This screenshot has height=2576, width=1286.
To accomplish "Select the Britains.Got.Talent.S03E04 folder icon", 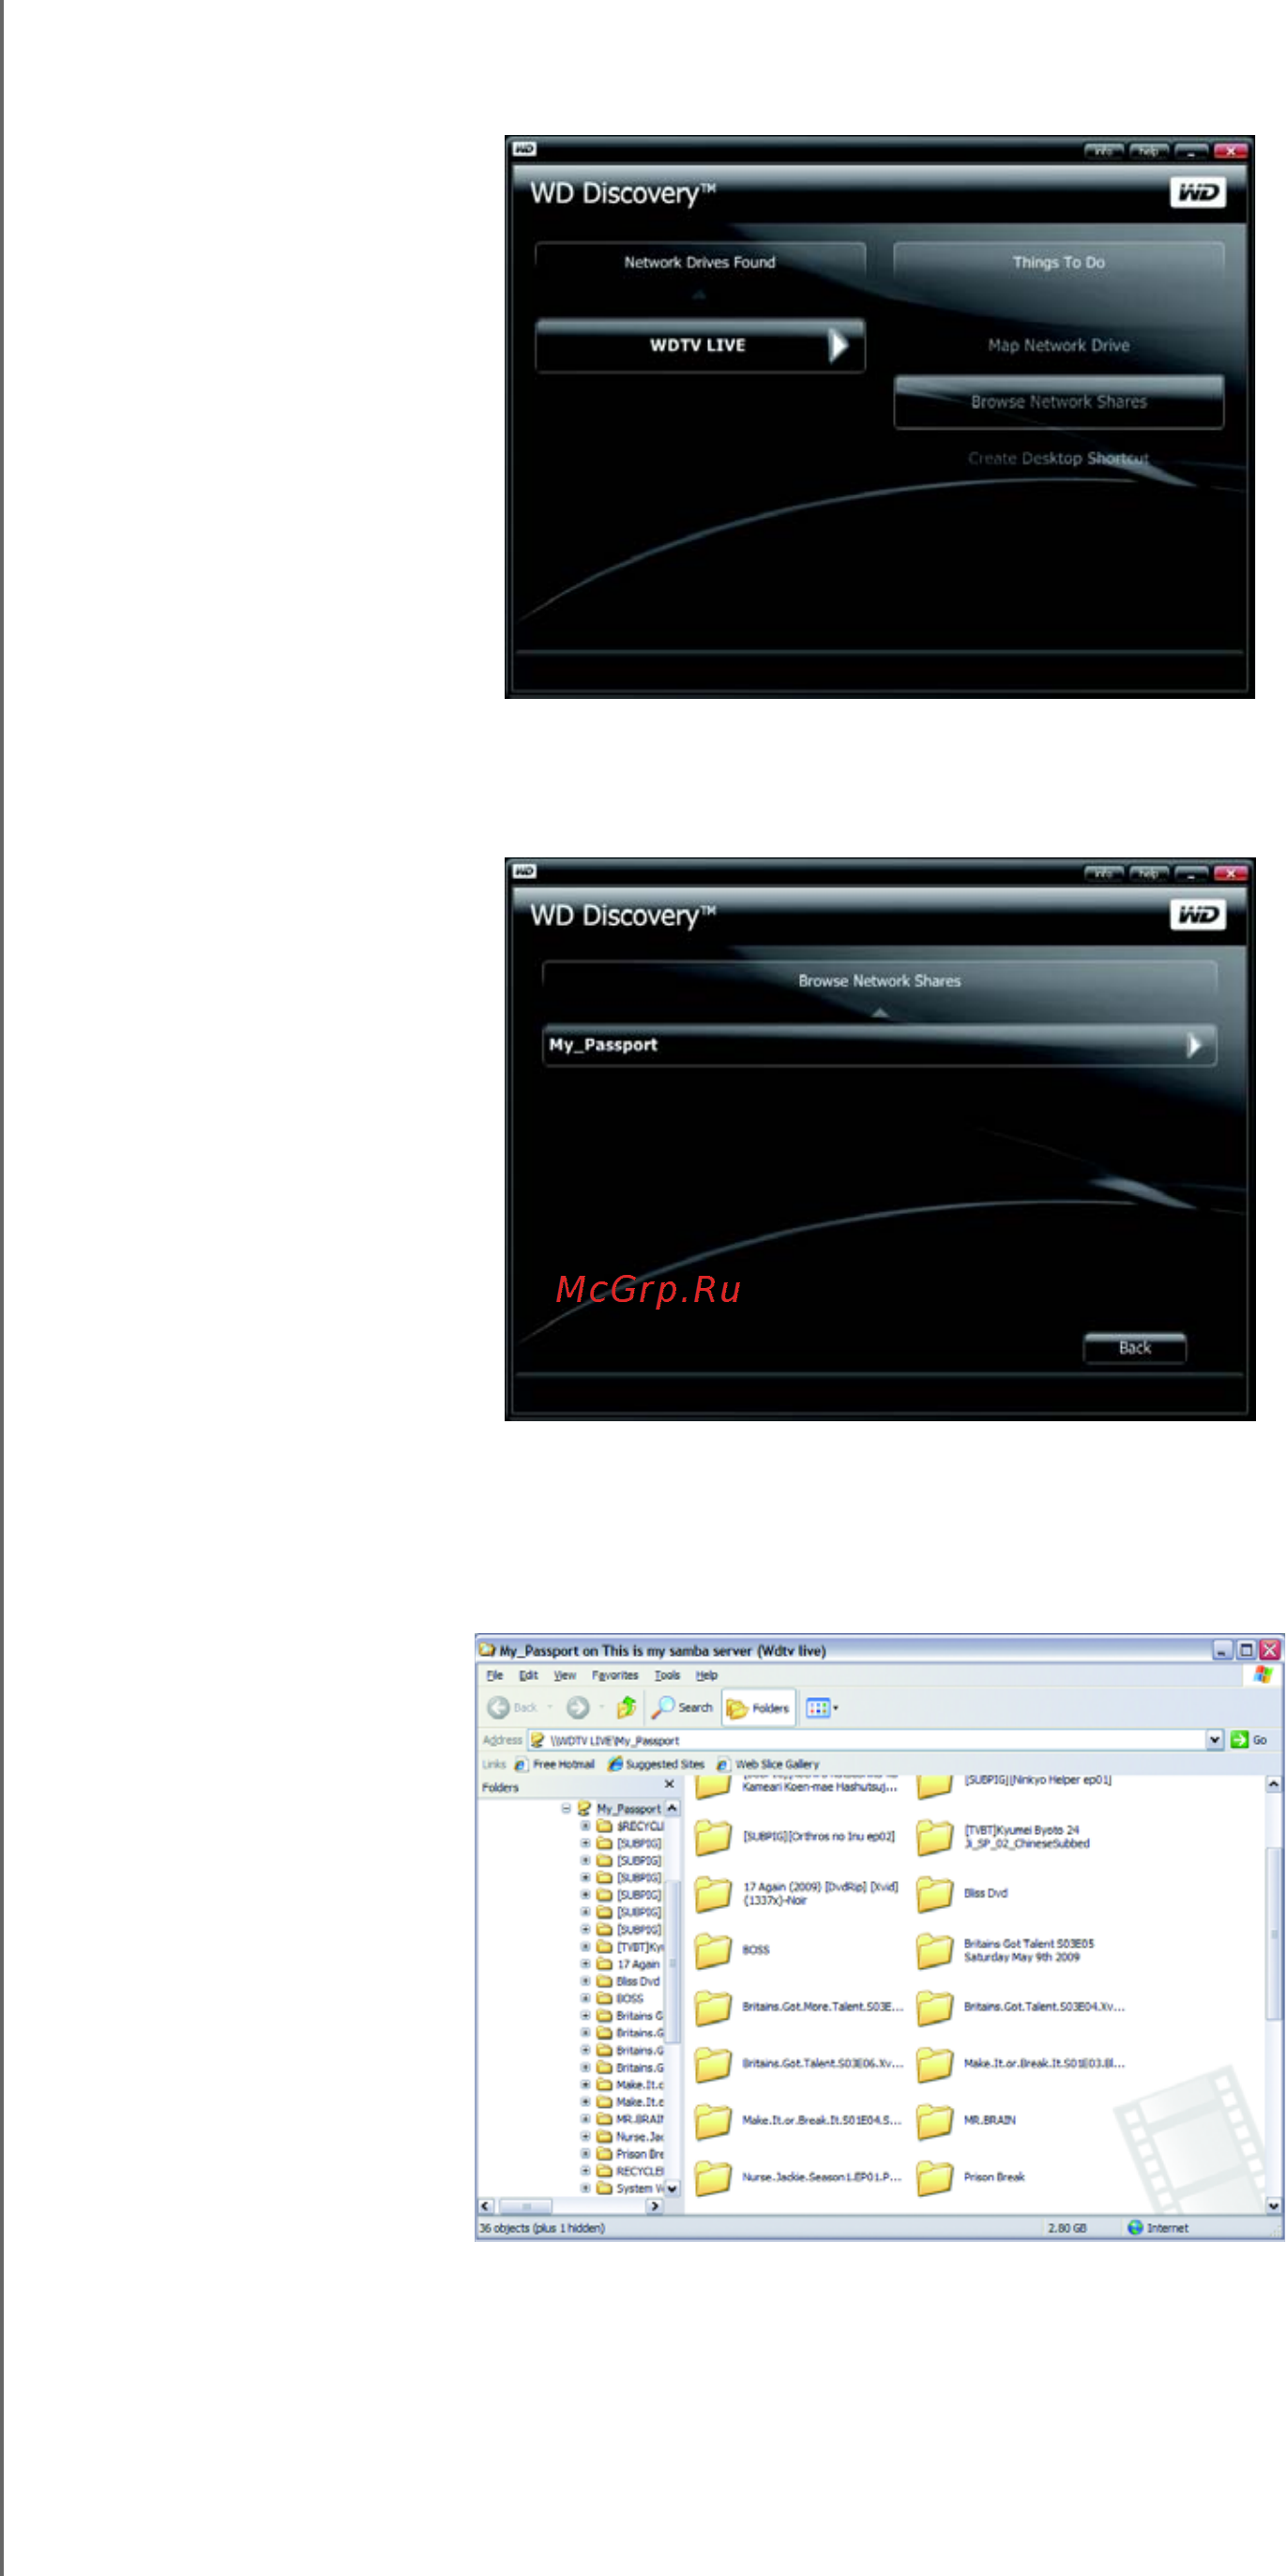I will pyautogui.click(x=935, y=2007).
